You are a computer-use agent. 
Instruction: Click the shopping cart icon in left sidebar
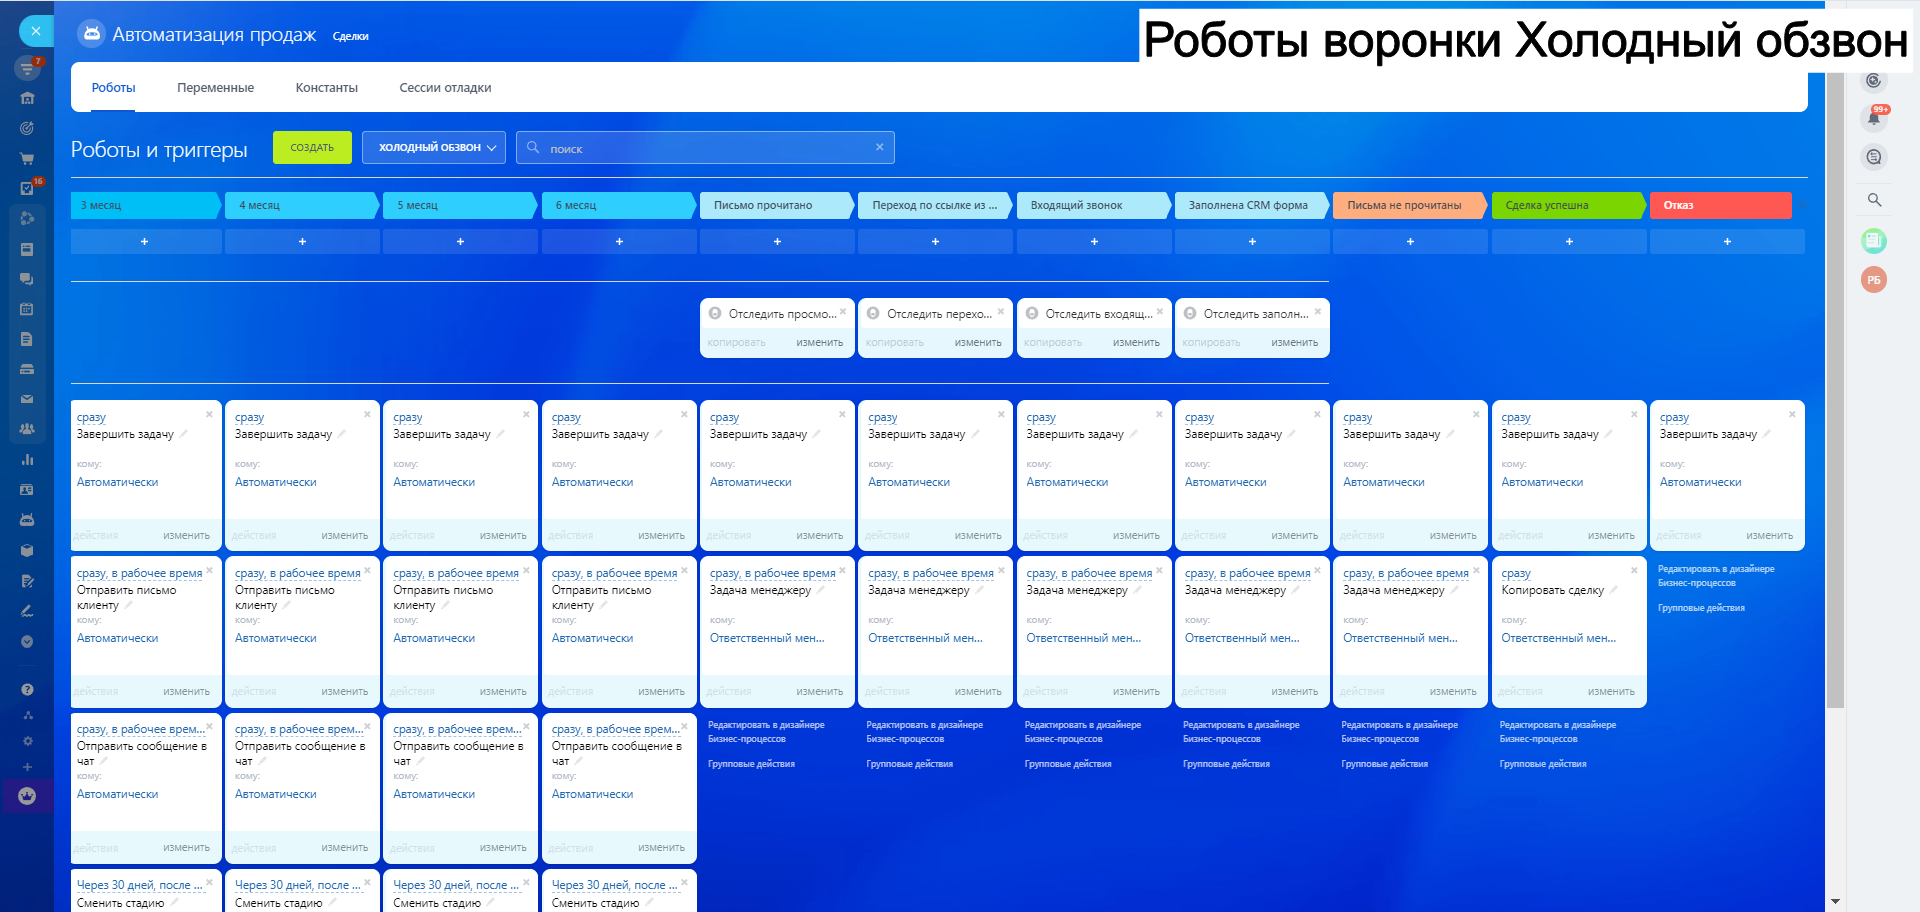(x=27, y=158)
